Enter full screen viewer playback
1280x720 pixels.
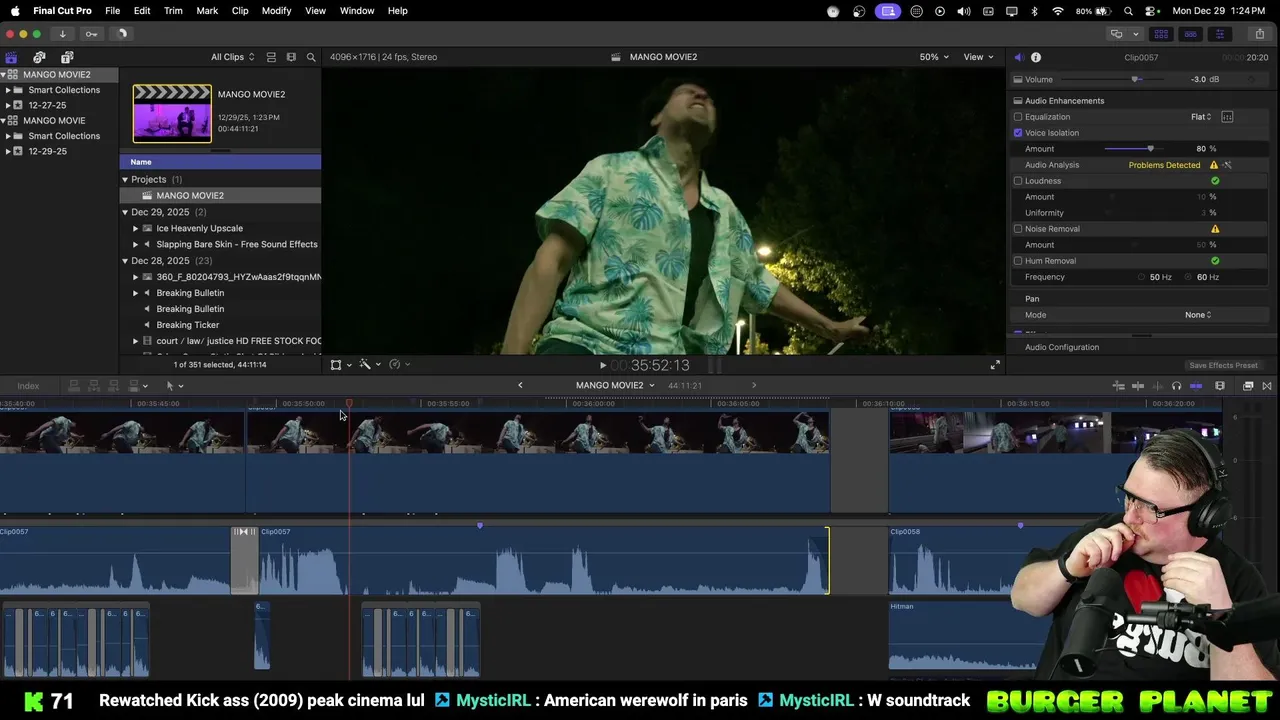click(995, 365)
